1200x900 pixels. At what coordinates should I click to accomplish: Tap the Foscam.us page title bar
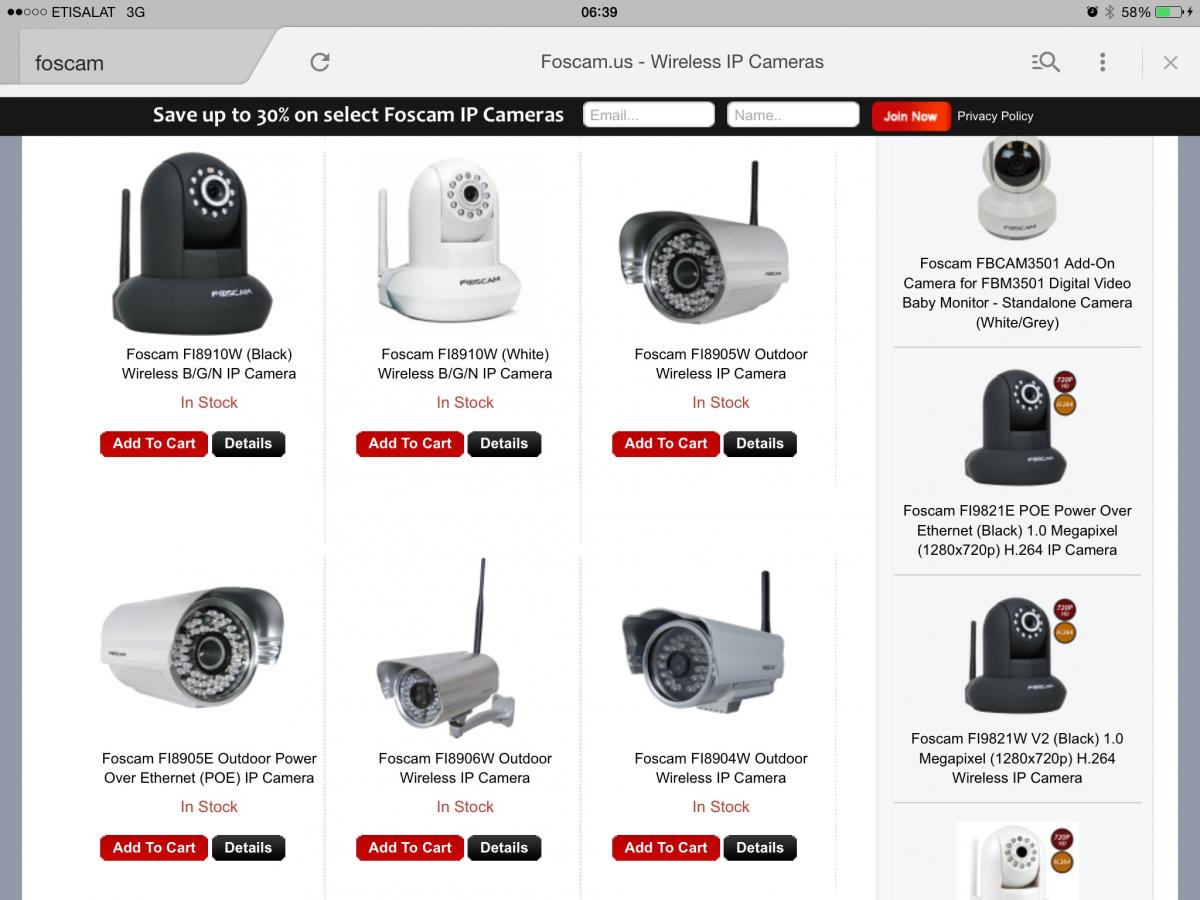(x=682, y=62)
